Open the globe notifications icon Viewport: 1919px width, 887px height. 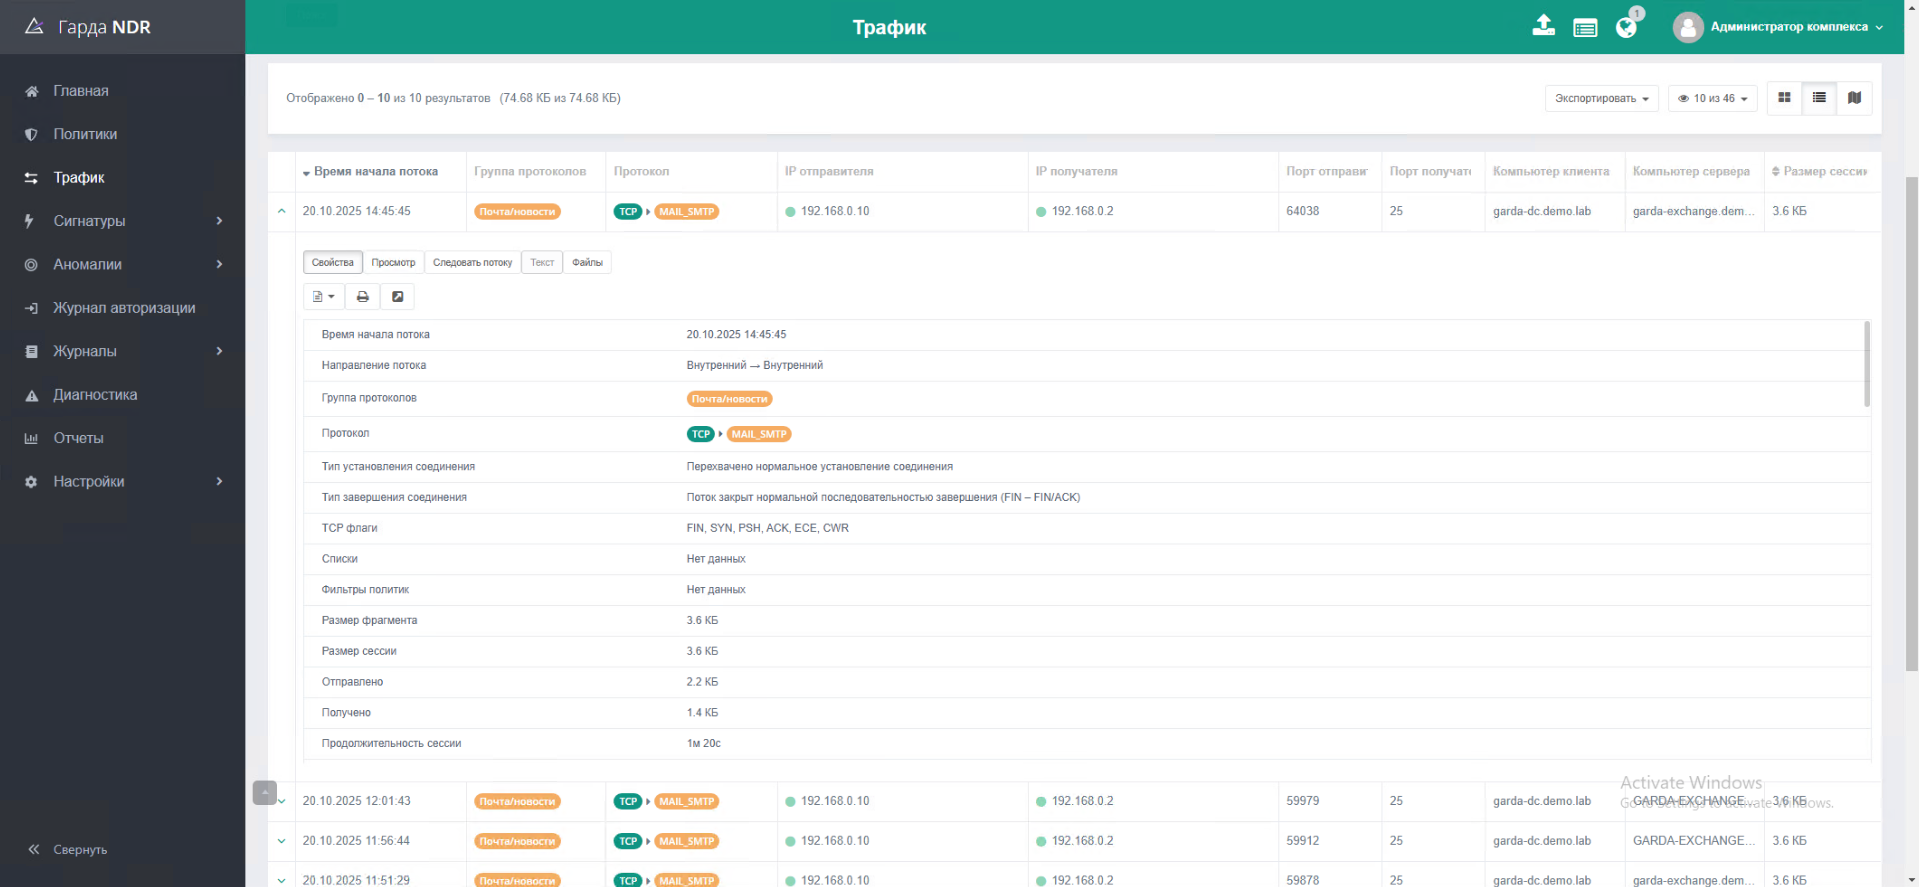pos(1626,28)
